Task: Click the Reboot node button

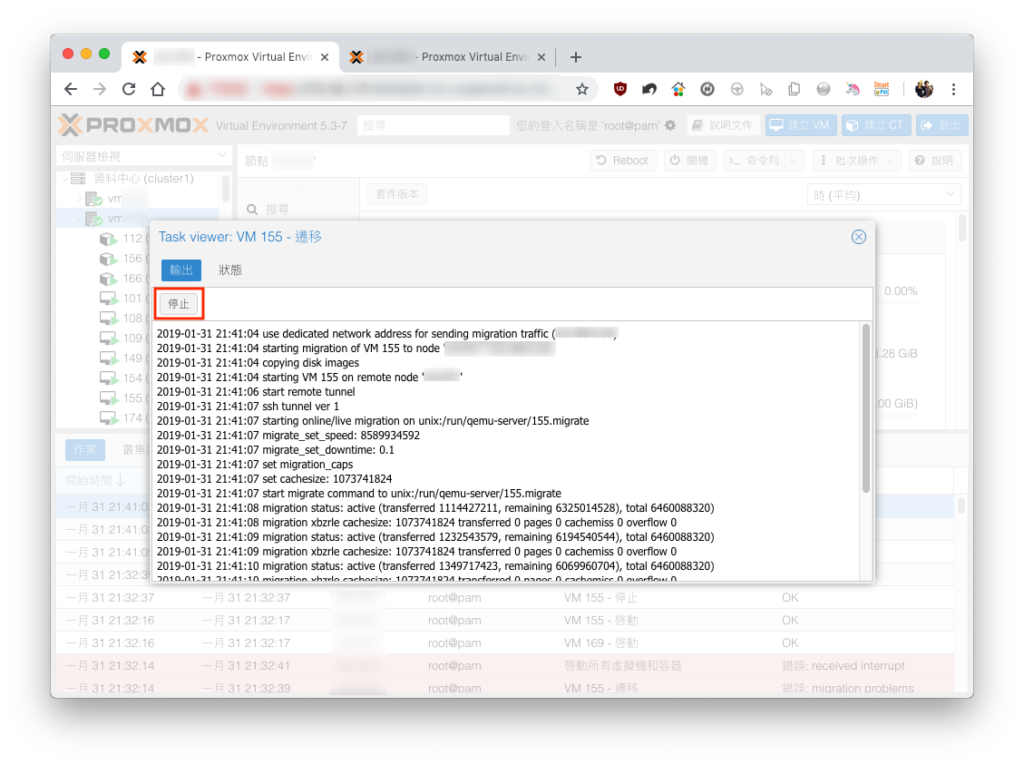Action: (622, 161)
